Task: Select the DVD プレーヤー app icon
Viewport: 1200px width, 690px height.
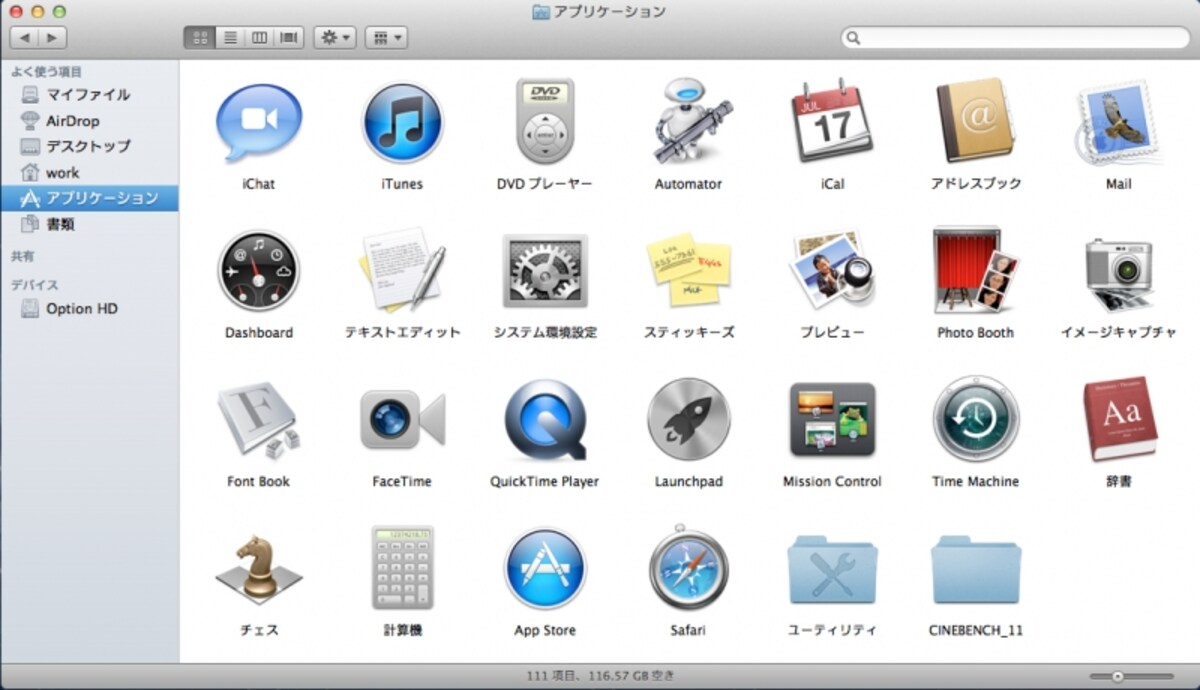Action: pyautogui.click(x=545, y=122)
